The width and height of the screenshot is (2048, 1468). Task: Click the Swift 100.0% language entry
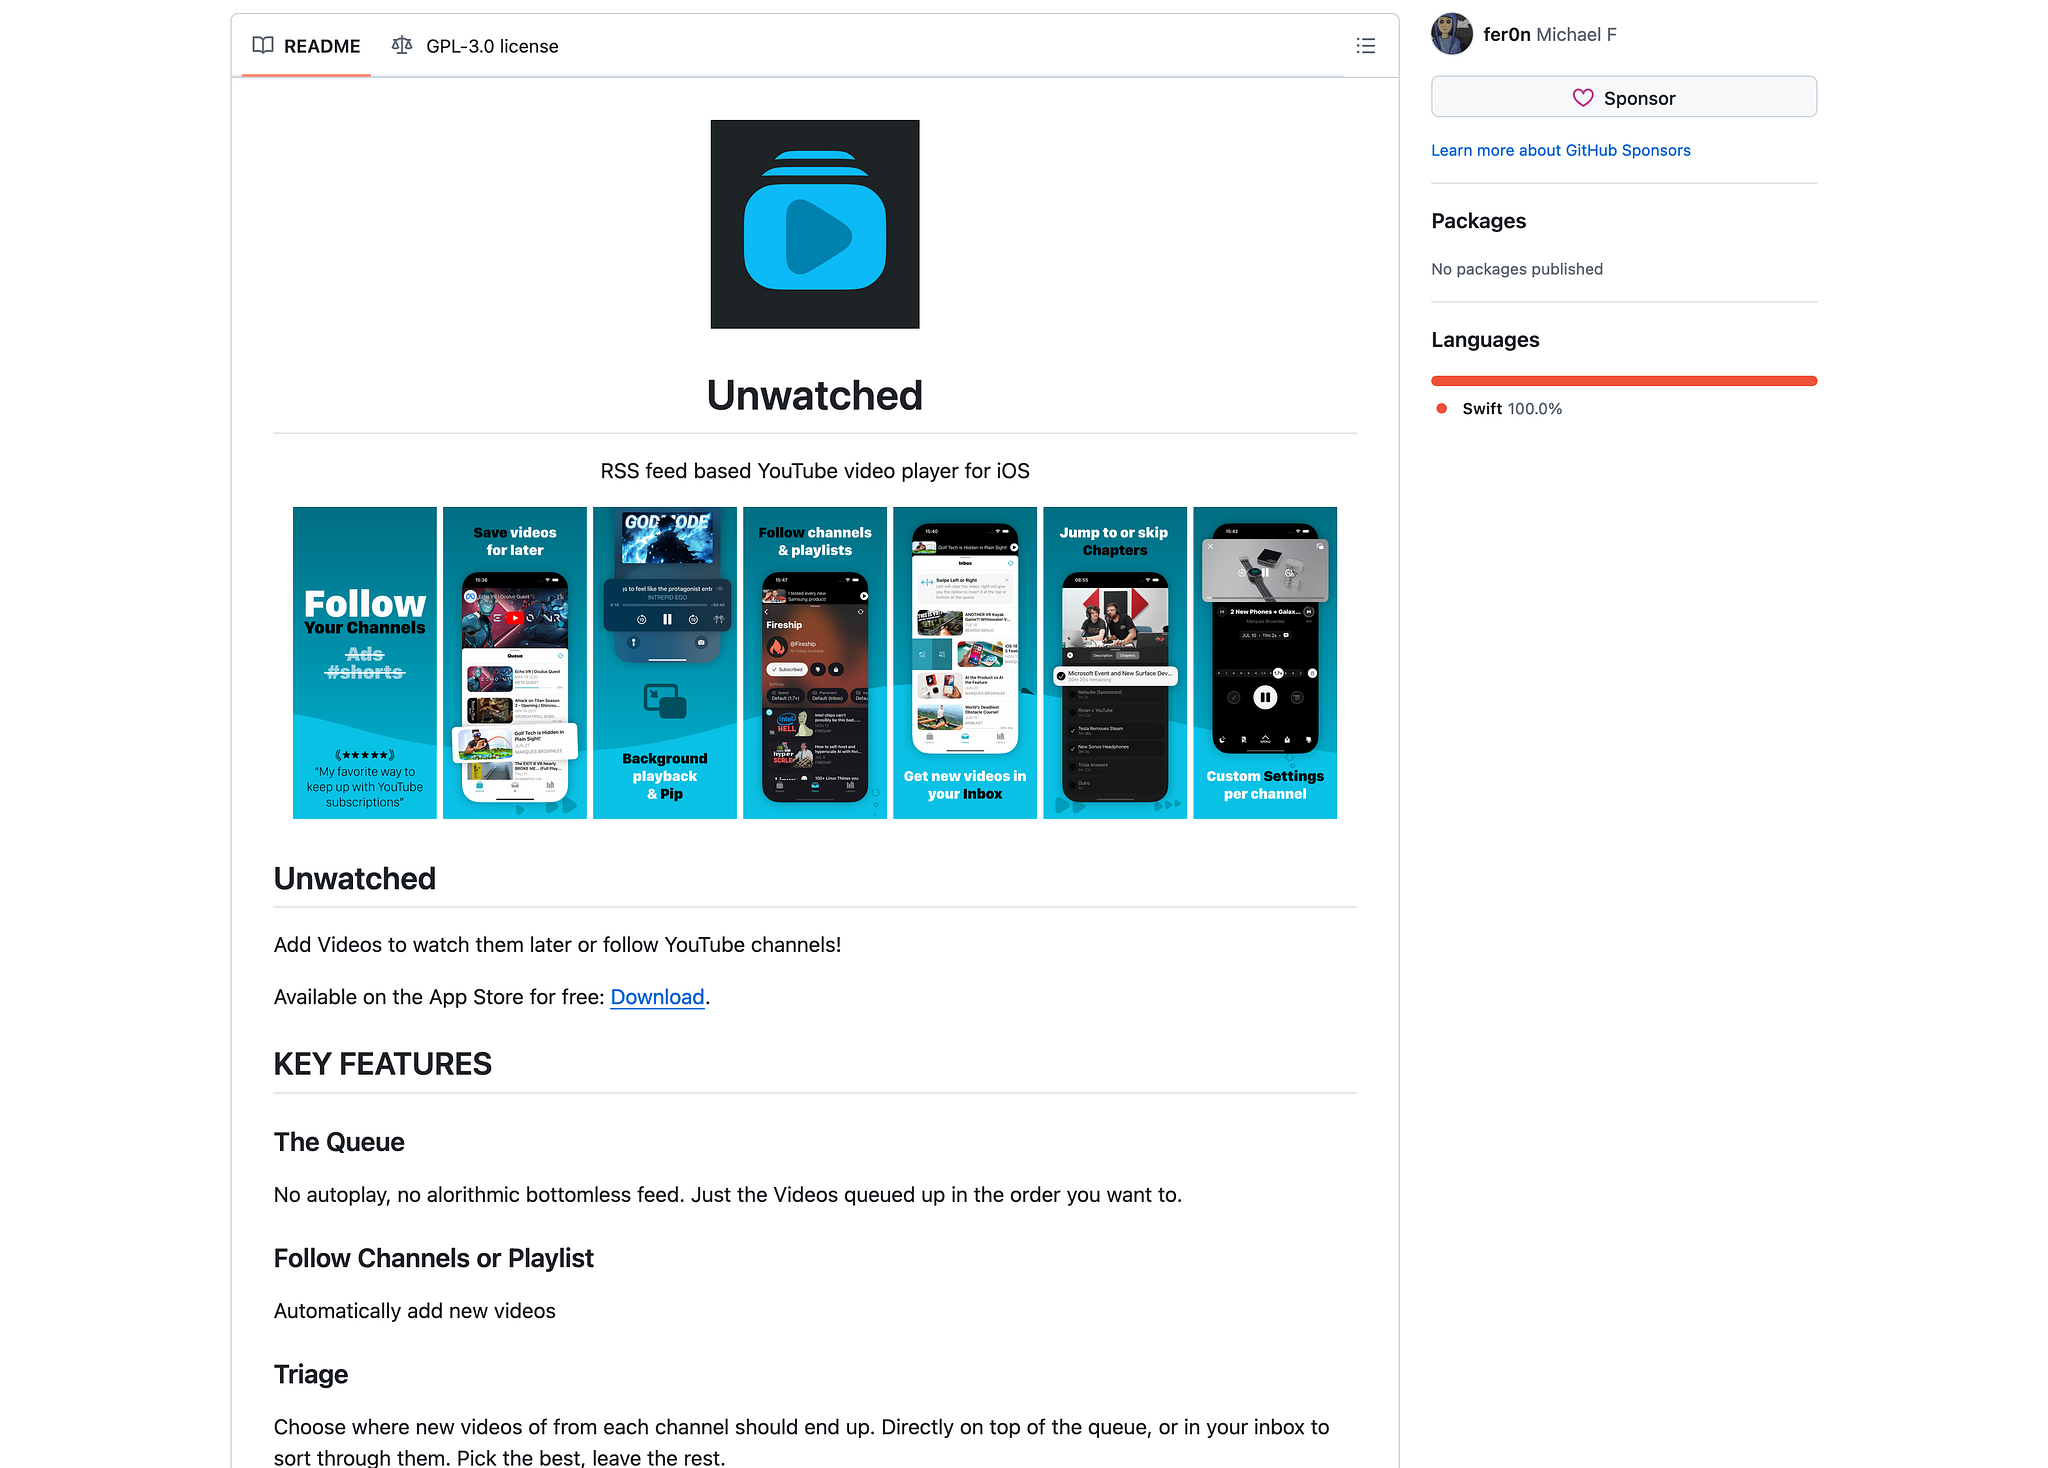point(1511,409)
